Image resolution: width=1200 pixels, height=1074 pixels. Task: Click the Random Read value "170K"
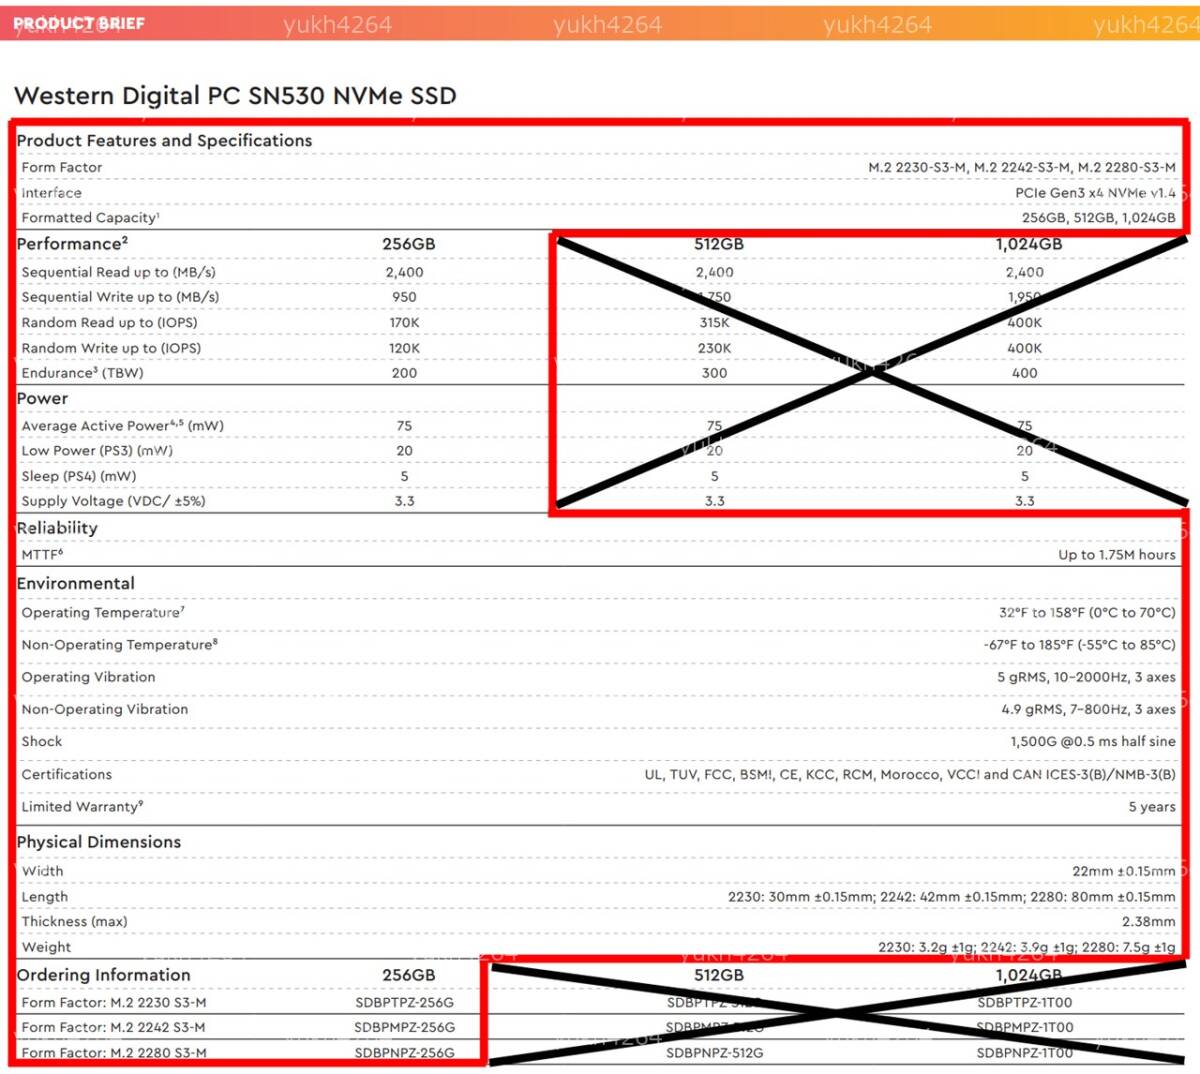coord(405,323)
